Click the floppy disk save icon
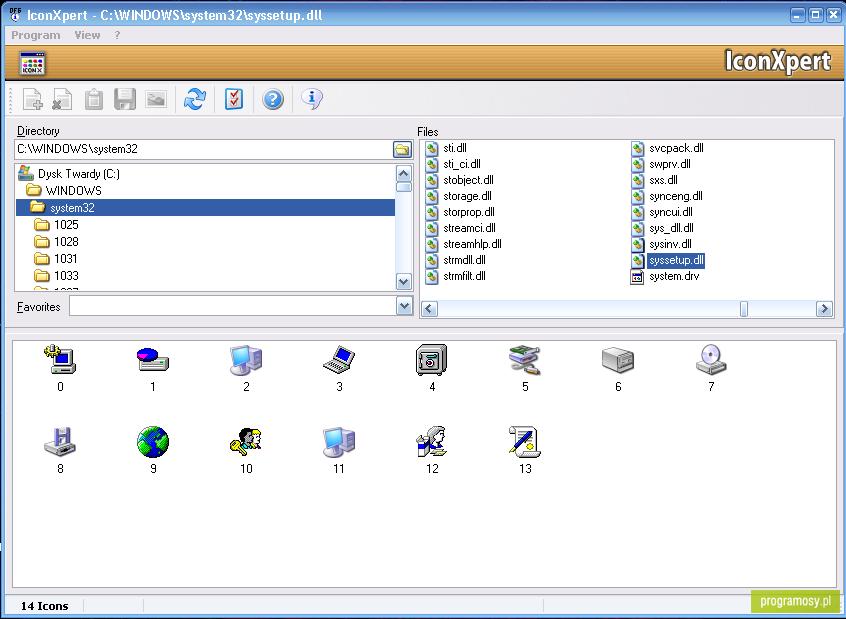The height and width of the screenshot is (619, 846). (125, 99)
